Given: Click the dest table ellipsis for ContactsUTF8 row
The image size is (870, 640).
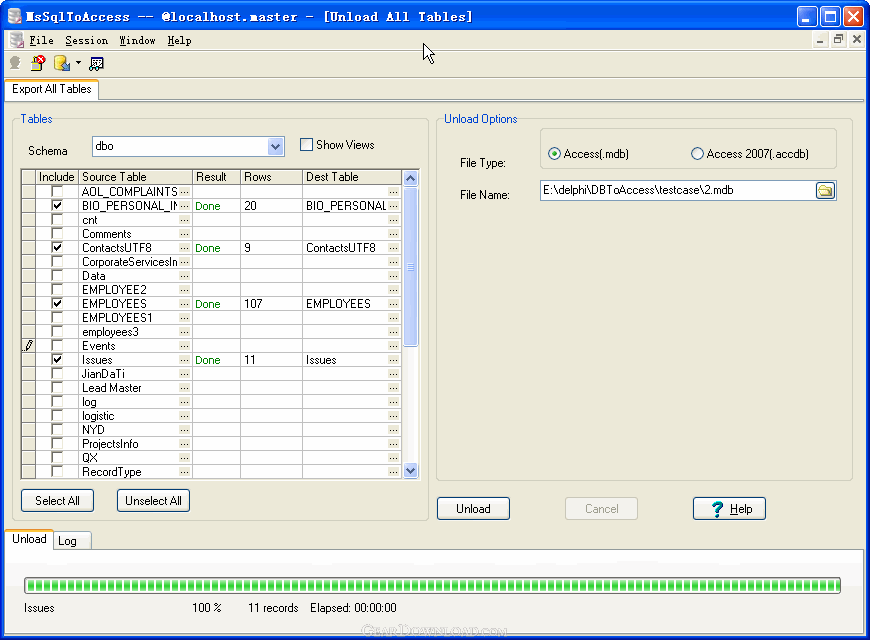Looking at the screenshot, I should 393,248.
